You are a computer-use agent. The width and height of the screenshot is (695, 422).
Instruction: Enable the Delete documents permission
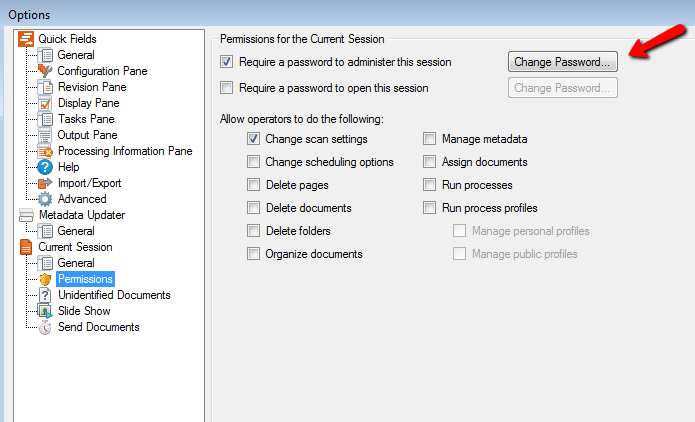pyautogui.click(x=254, y=207)
